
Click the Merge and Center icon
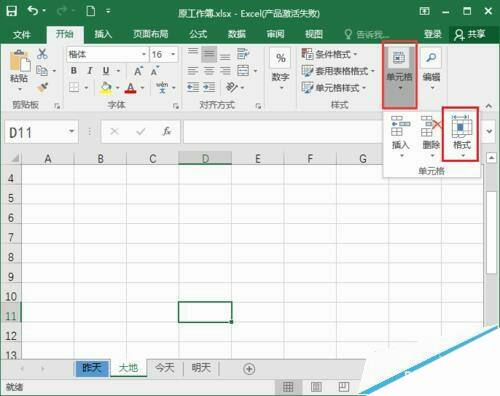(x=243, y=71)
